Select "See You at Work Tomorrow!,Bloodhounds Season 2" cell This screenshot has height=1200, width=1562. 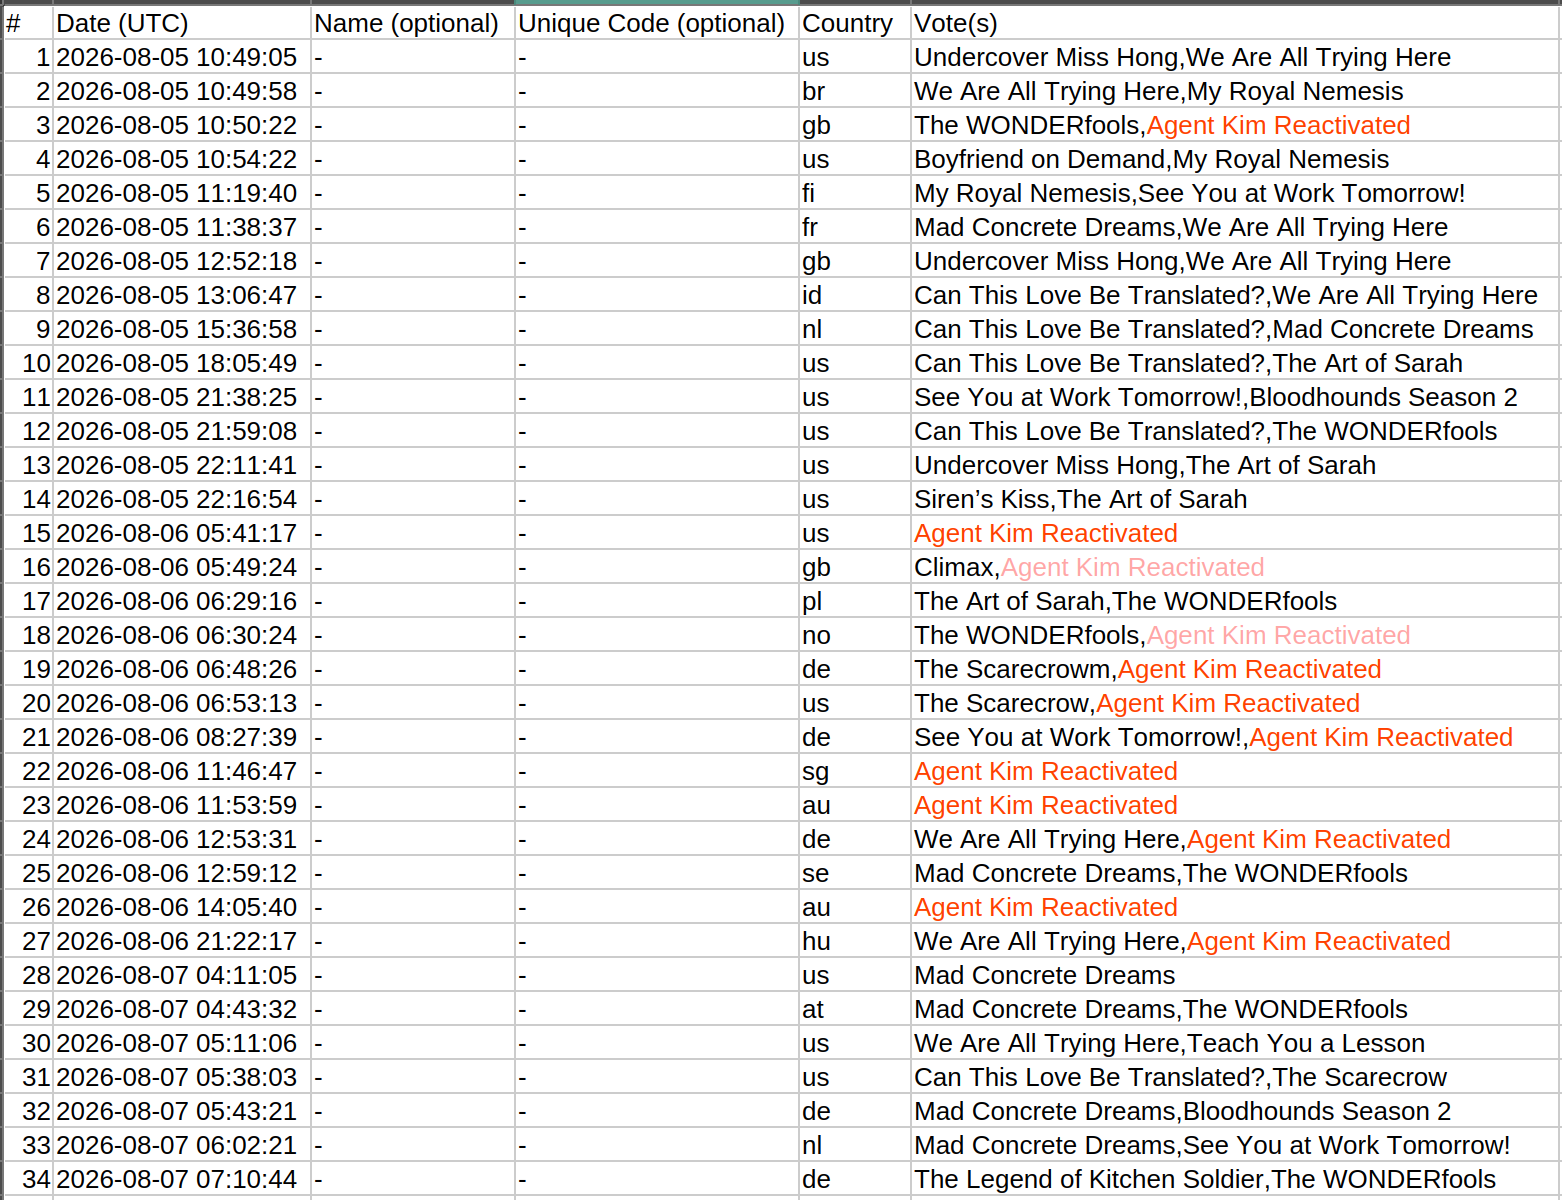coord(1235,397)
